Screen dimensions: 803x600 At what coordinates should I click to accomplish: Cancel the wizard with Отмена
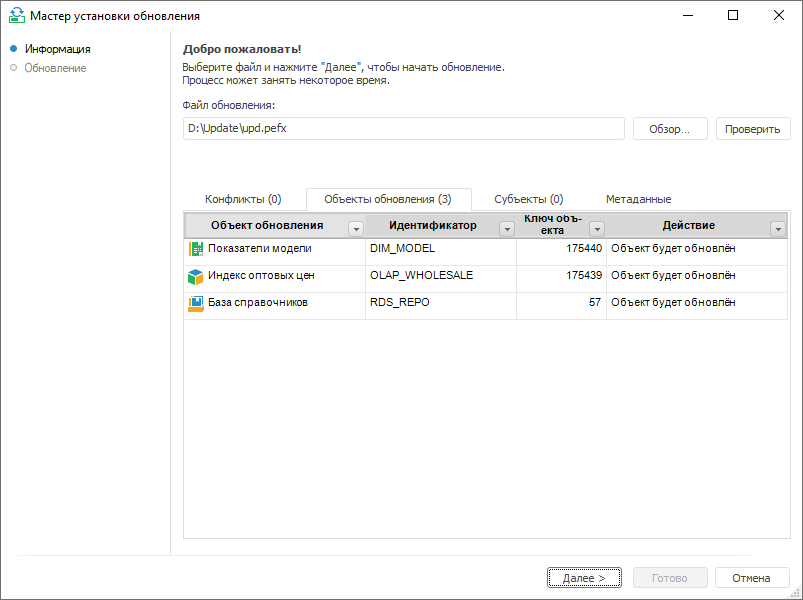[751, 578]
